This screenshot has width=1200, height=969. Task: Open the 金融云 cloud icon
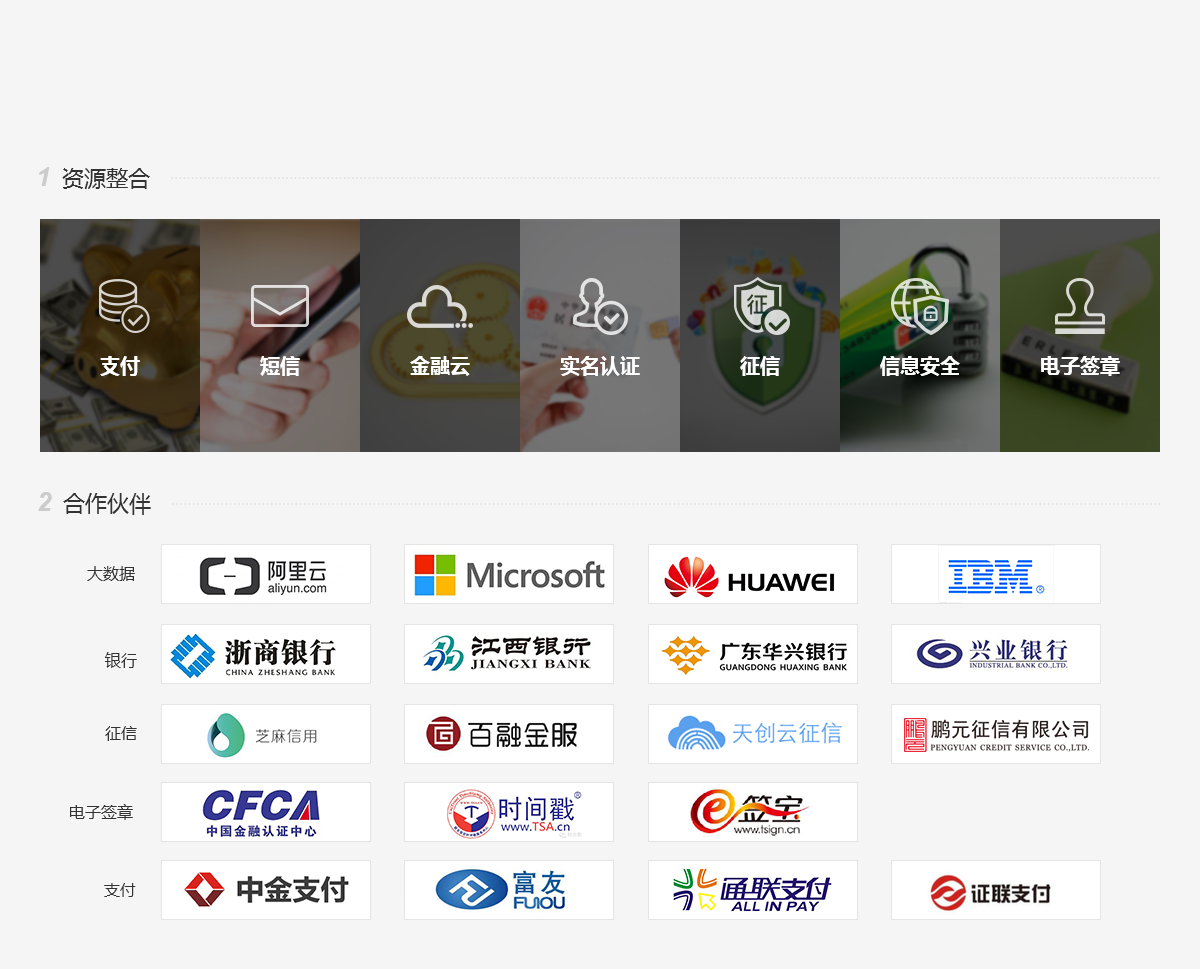(x=439, y=307)
